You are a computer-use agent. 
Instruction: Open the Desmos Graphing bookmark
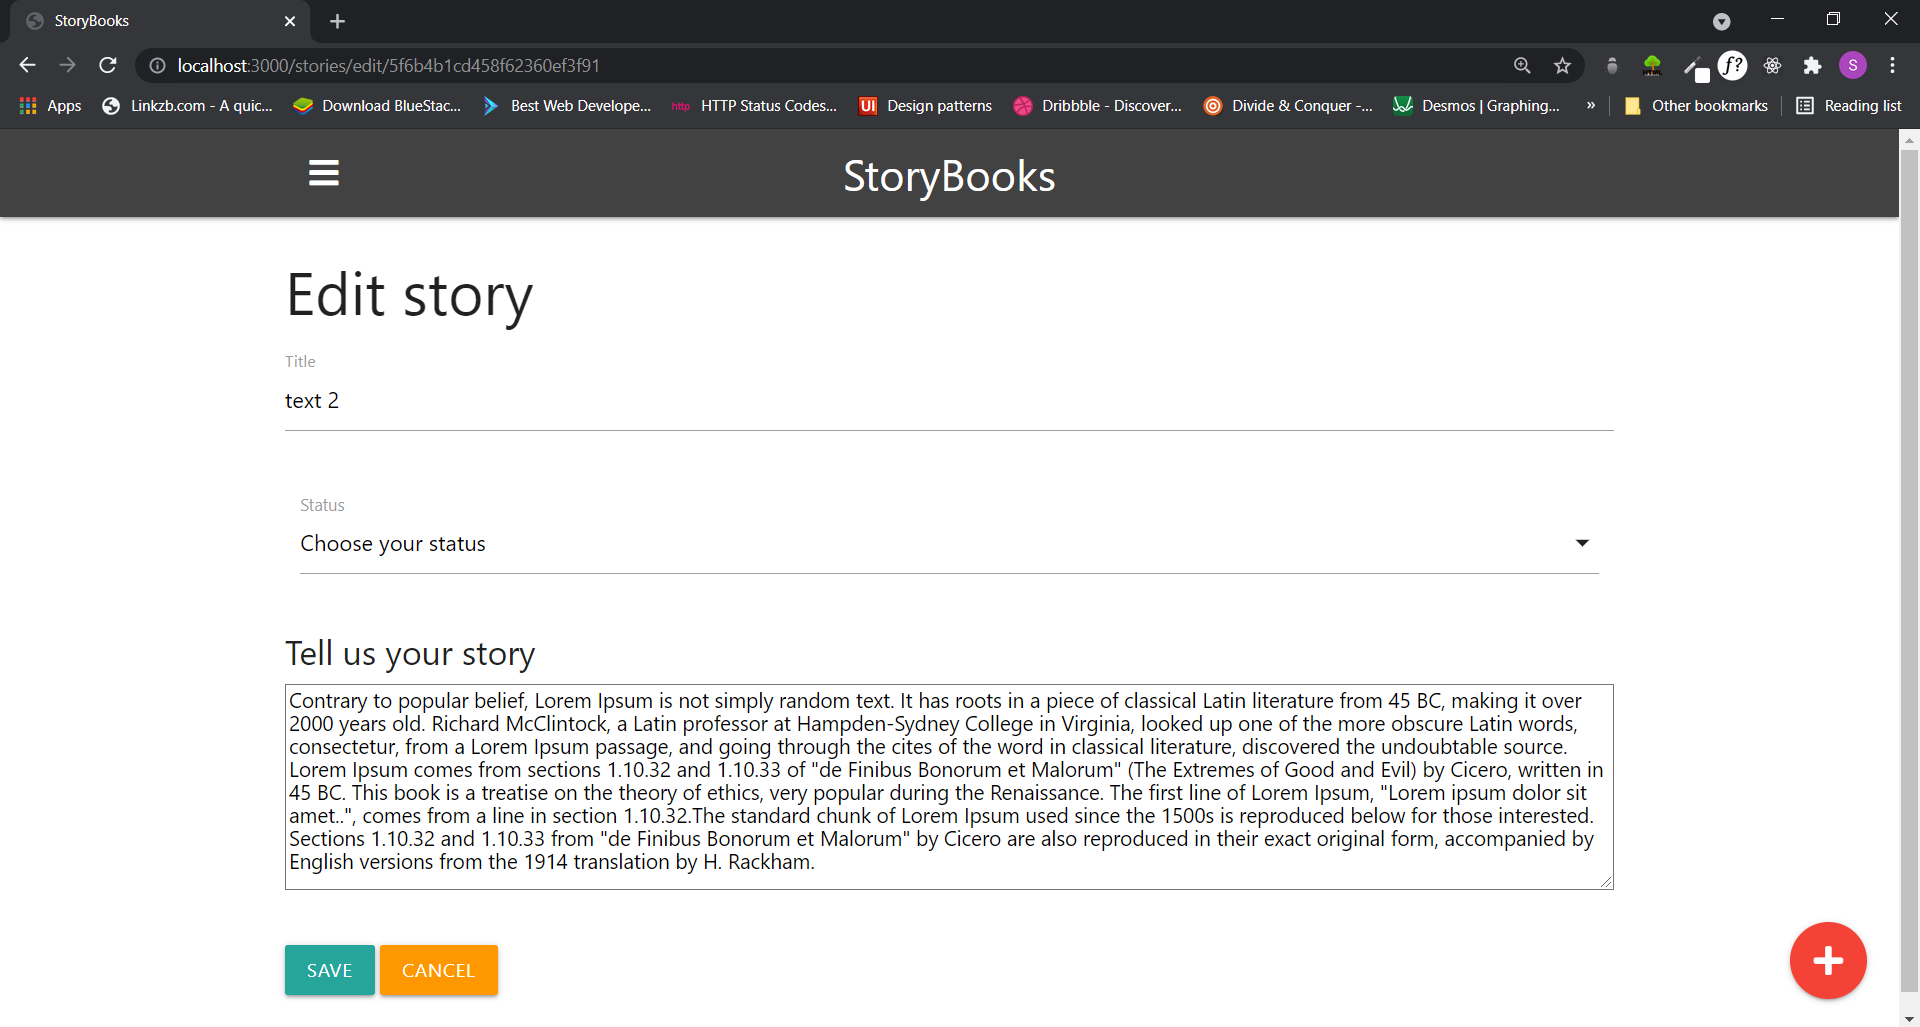1476,106
